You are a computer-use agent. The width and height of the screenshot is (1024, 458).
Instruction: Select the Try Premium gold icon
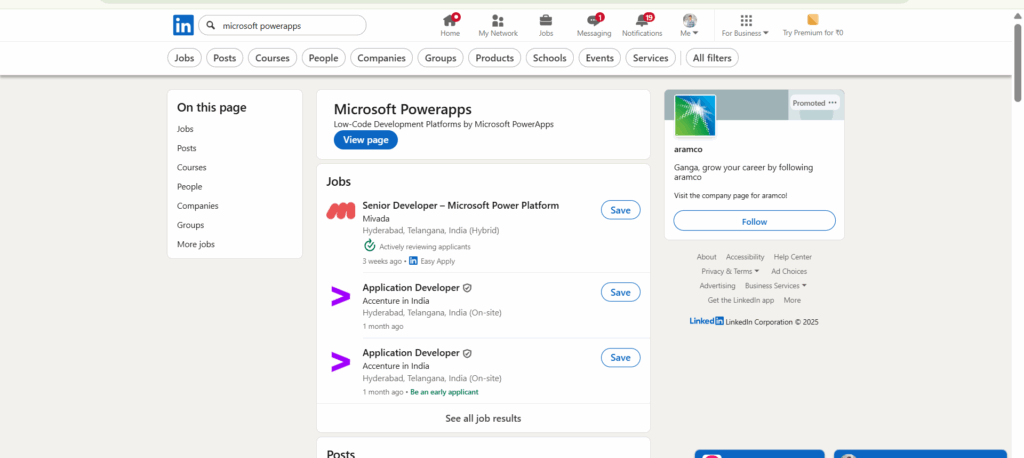[x=813, y=20]
